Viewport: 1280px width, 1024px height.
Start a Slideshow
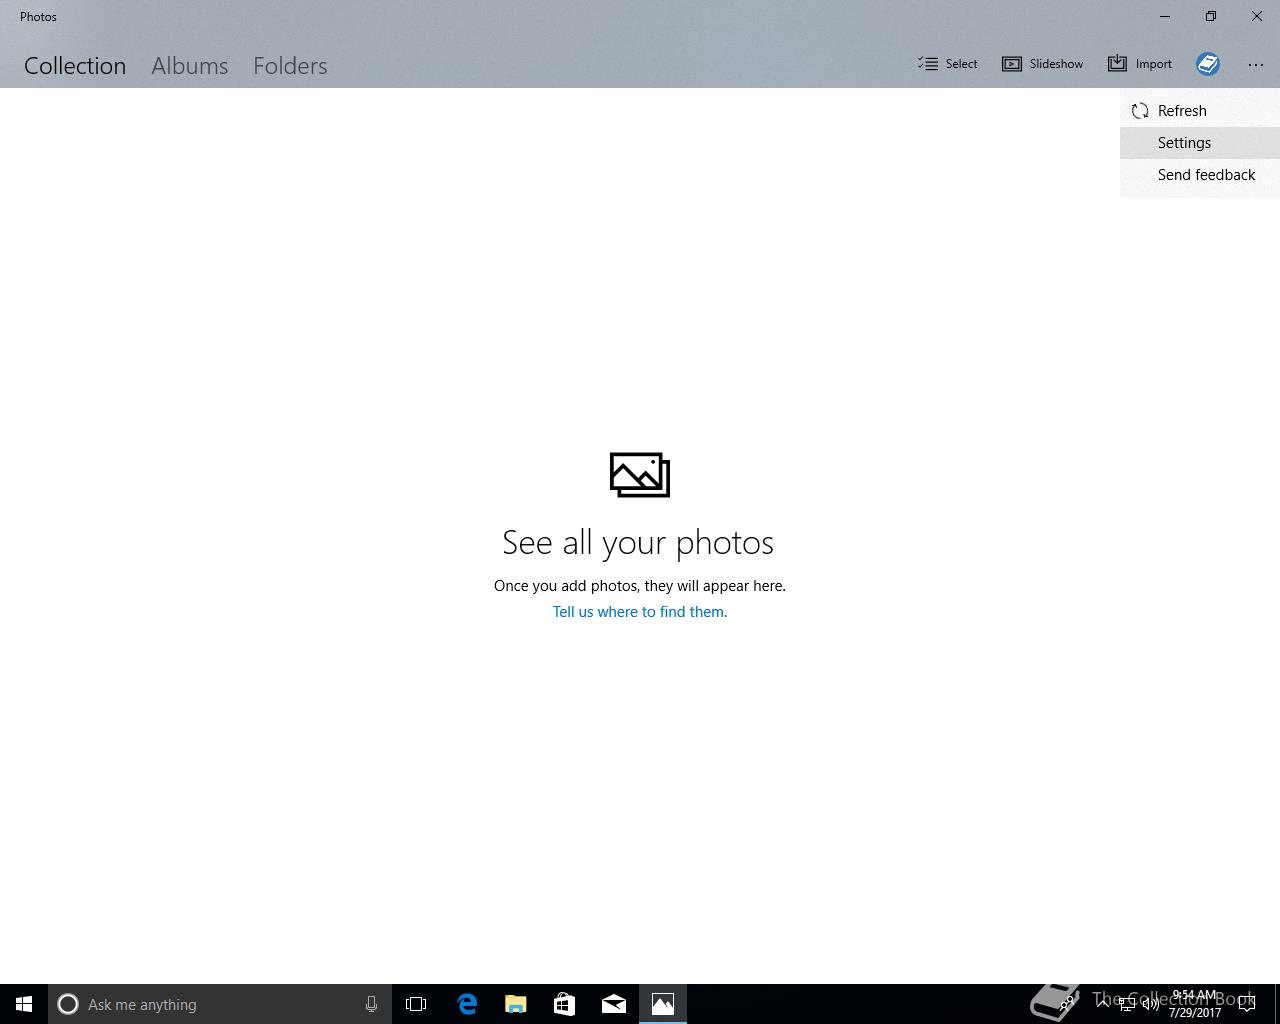click(1043, 64)
